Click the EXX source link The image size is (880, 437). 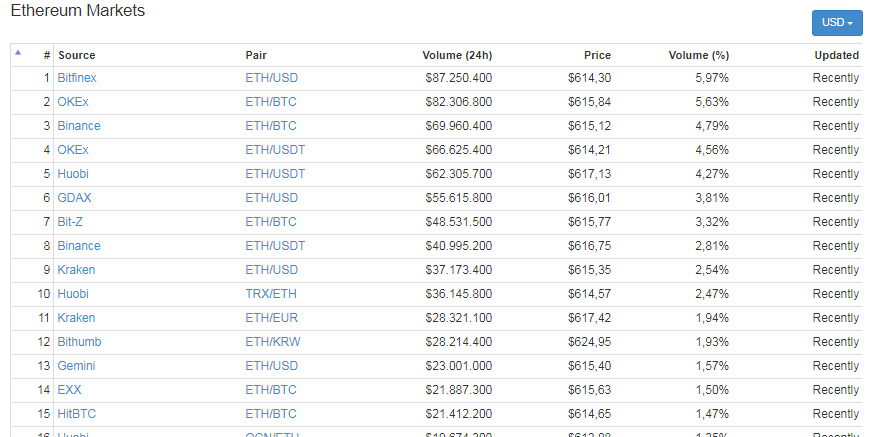pyautogui.click(x=69, y=390)
